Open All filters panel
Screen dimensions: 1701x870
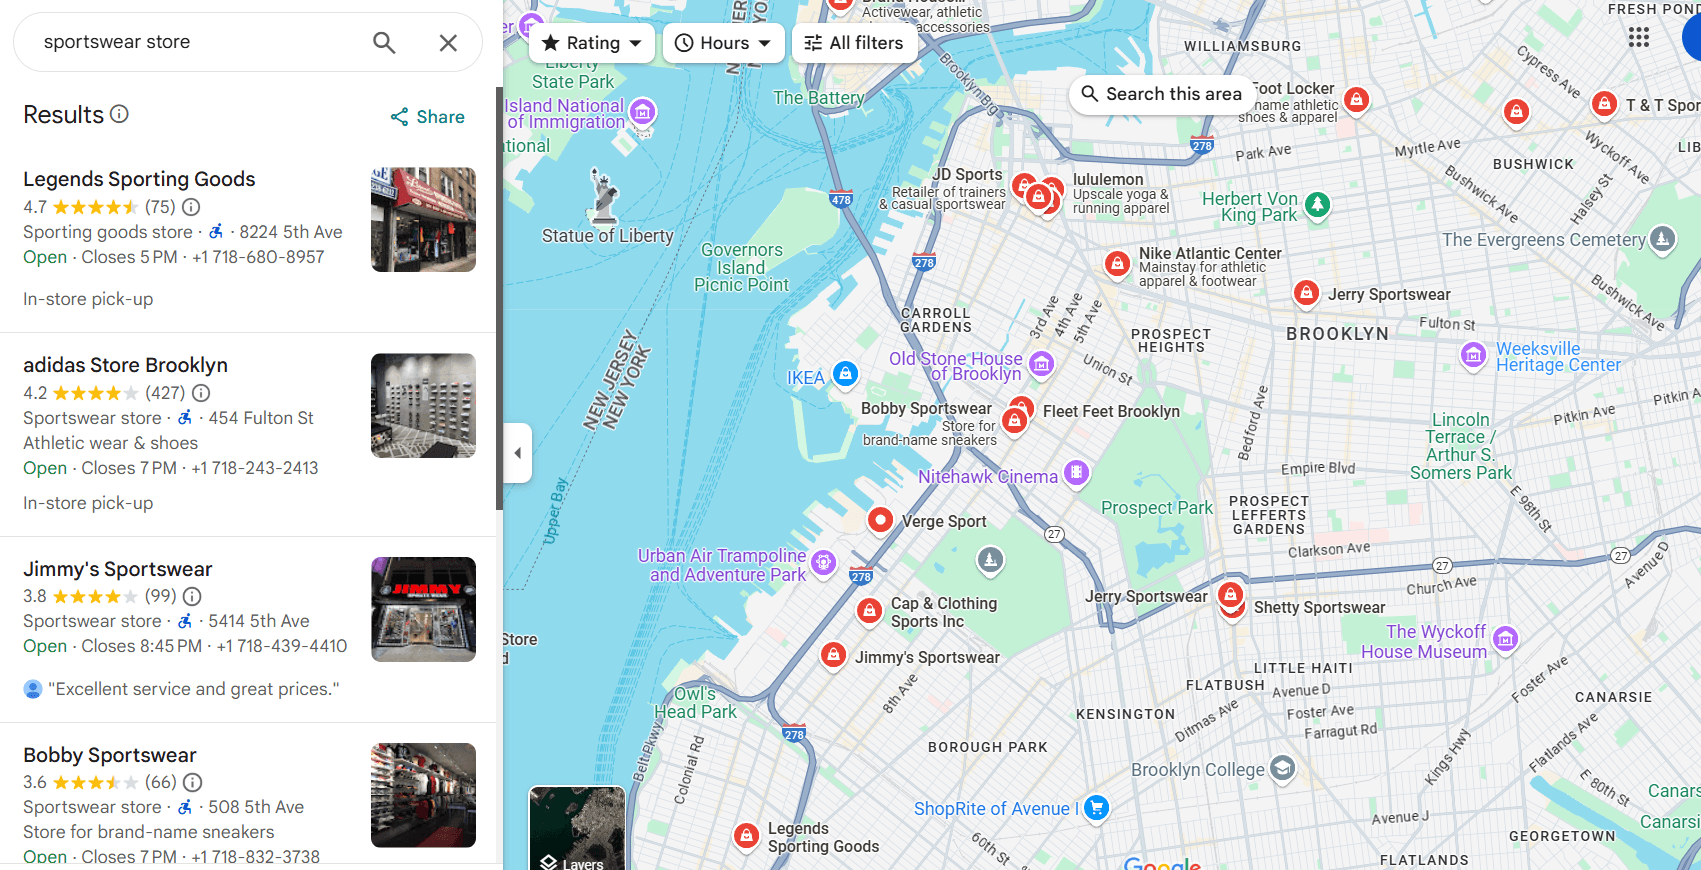coord(854,43)
